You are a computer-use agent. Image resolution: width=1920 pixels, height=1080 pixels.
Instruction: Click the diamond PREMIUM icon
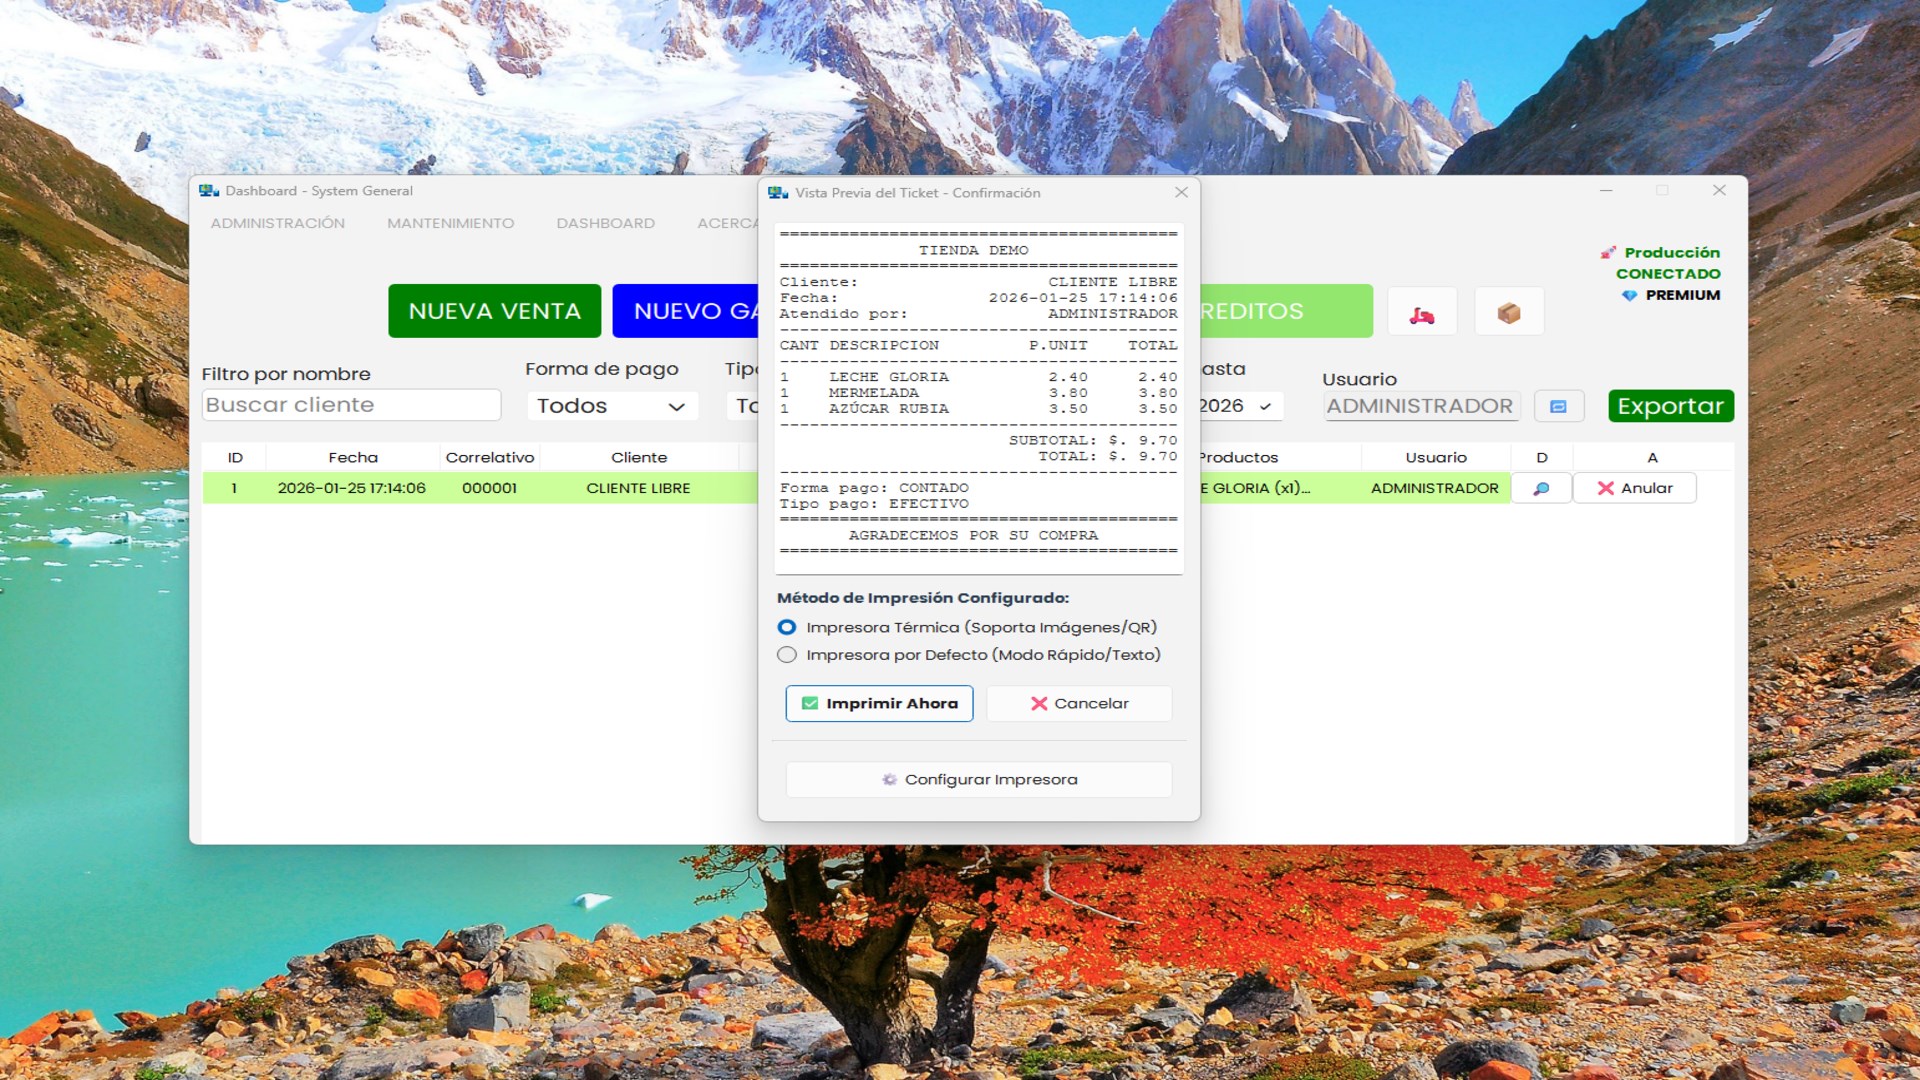(1629, 296)
